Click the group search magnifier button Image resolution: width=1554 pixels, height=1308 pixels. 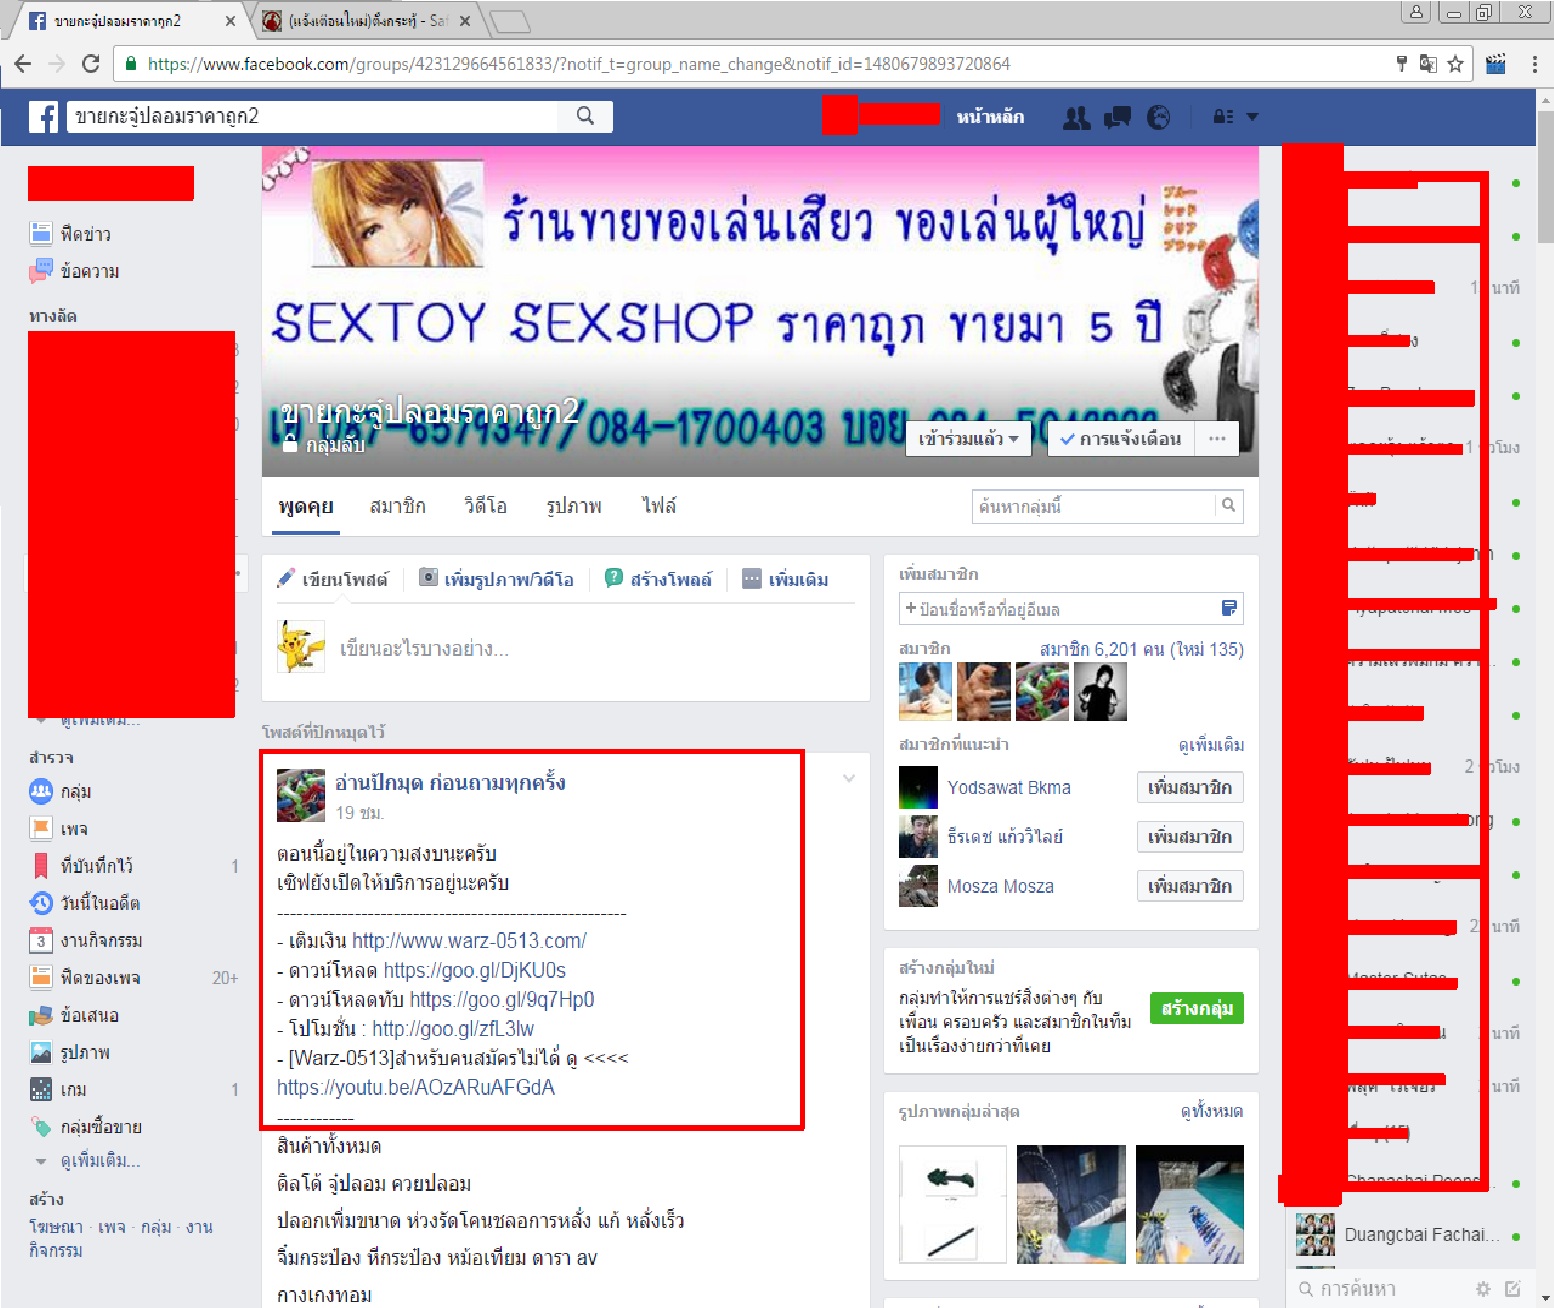coord(1228,506)
